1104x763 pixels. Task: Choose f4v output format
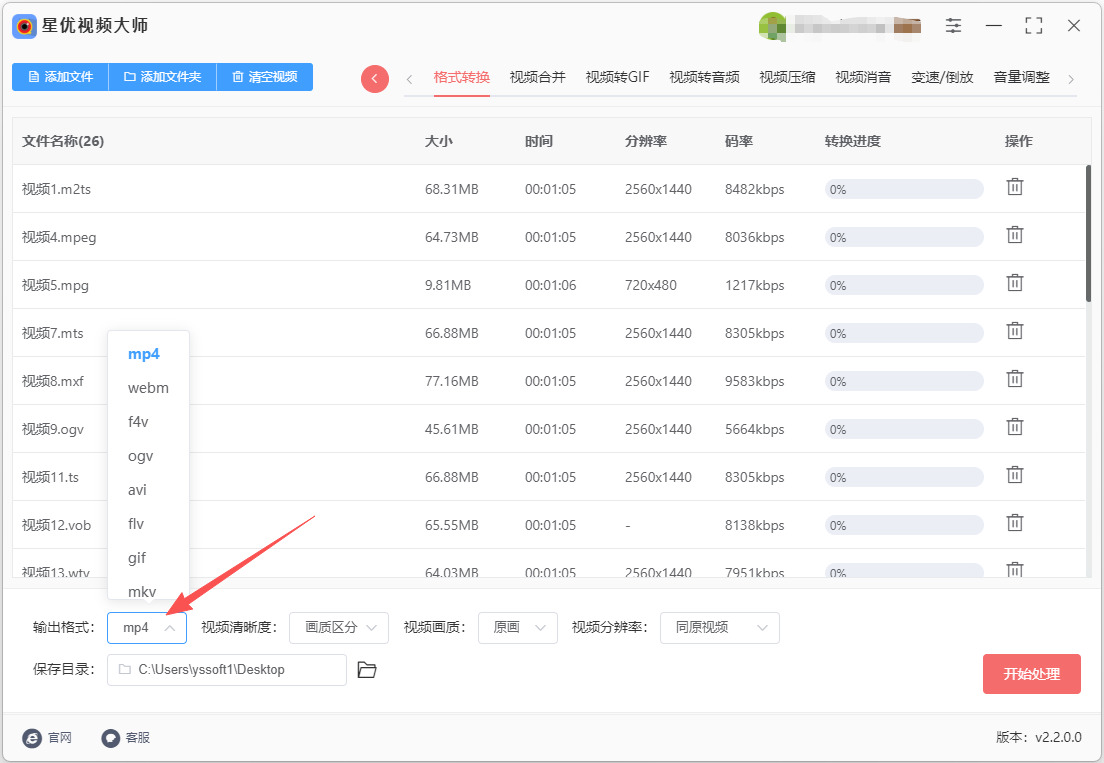(138, 422)
